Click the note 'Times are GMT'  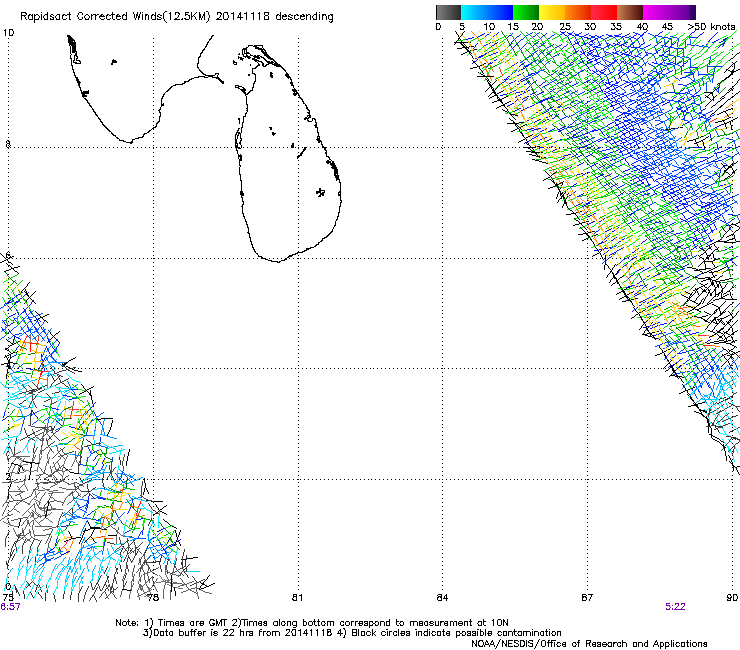[193, 623]
